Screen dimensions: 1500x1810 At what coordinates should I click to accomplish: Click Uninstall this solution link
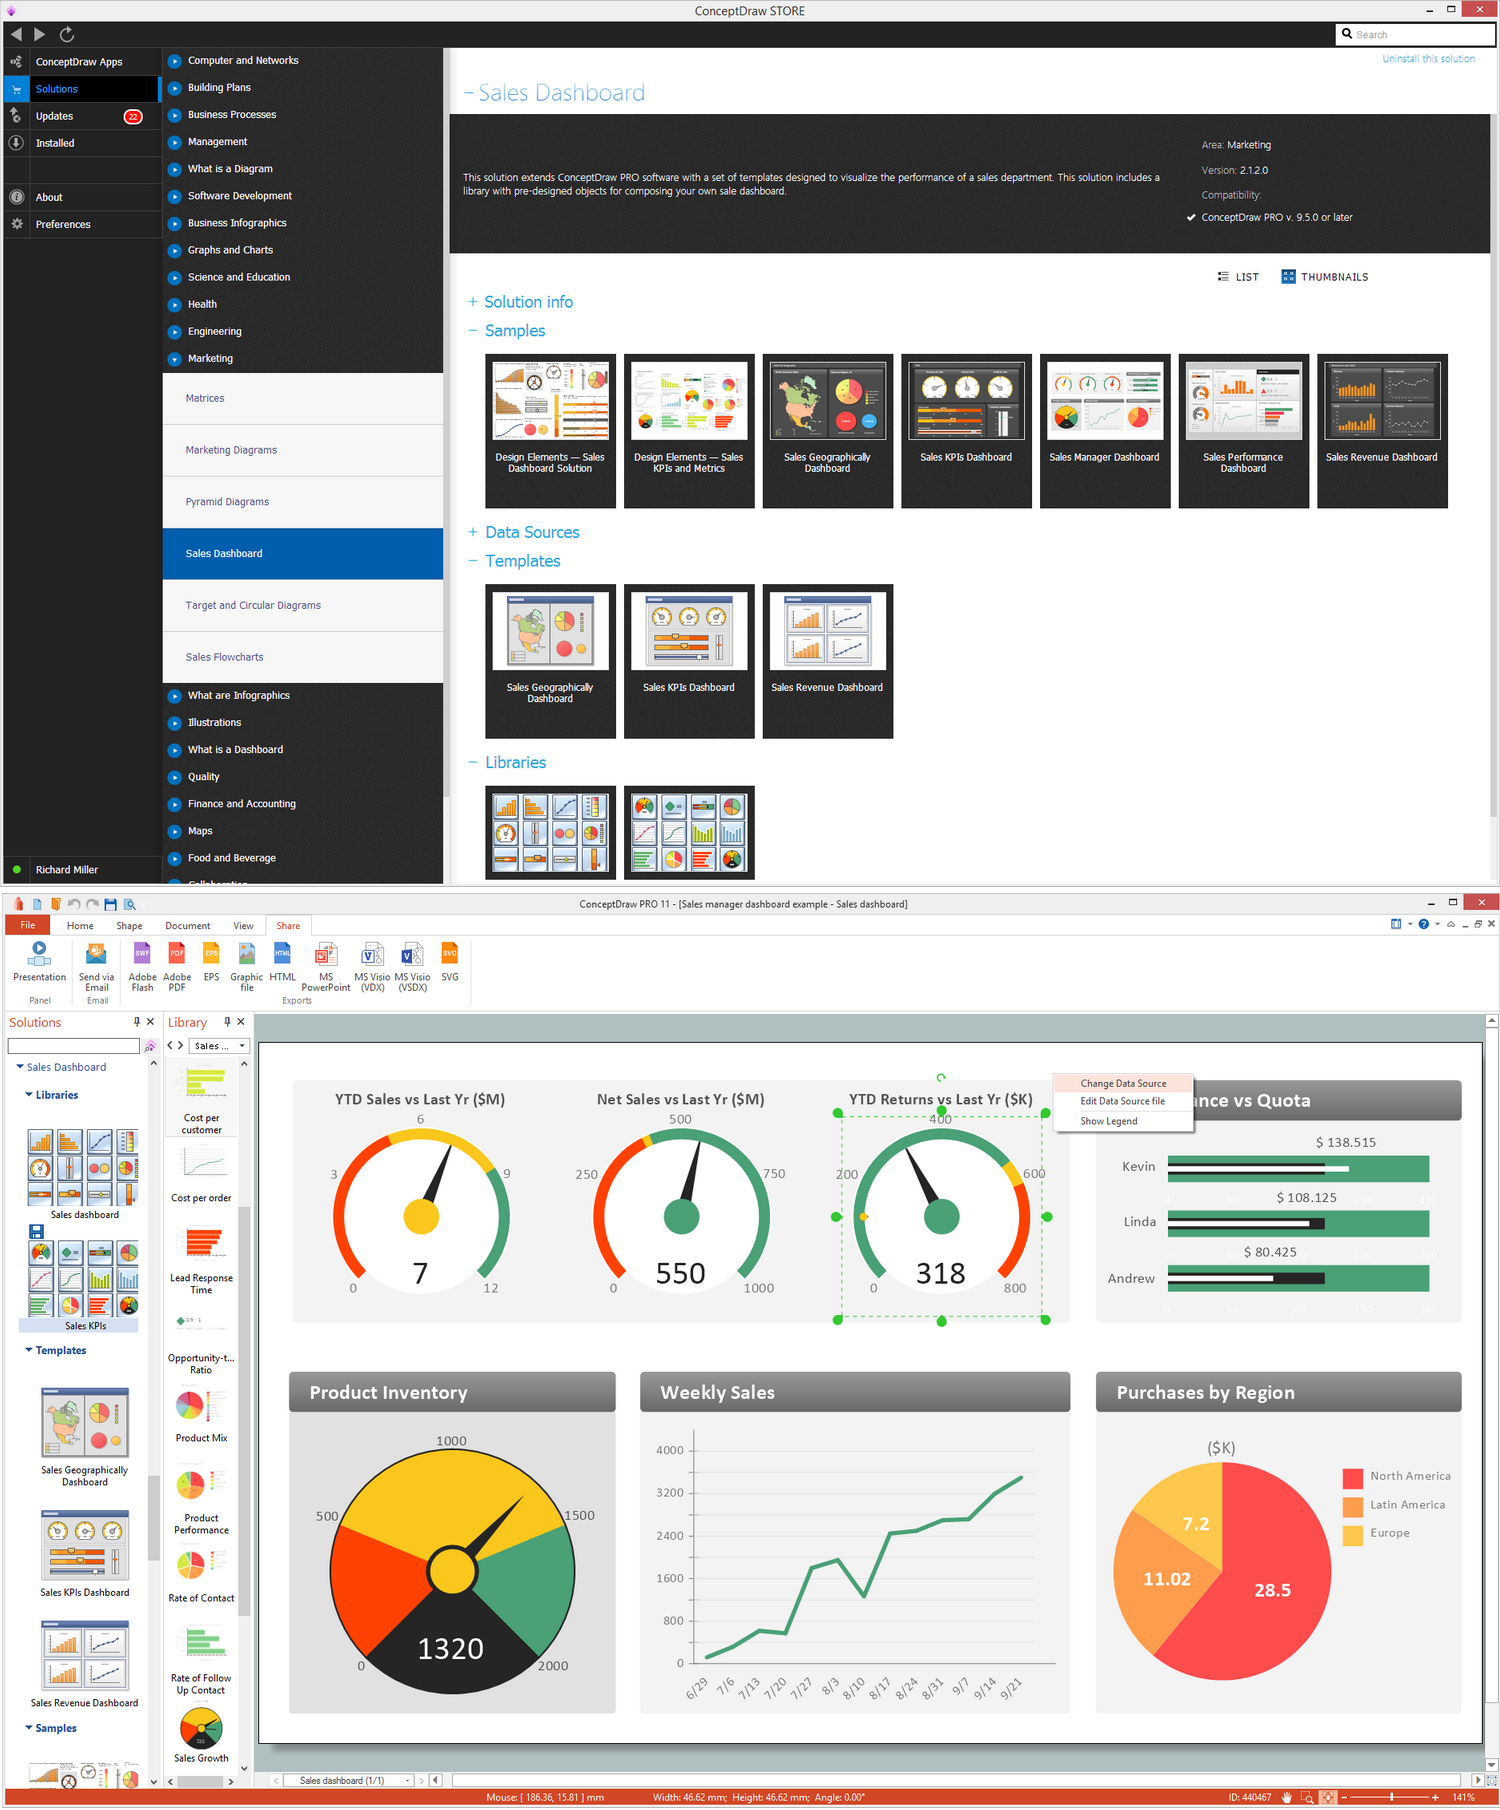[1428, 59]
